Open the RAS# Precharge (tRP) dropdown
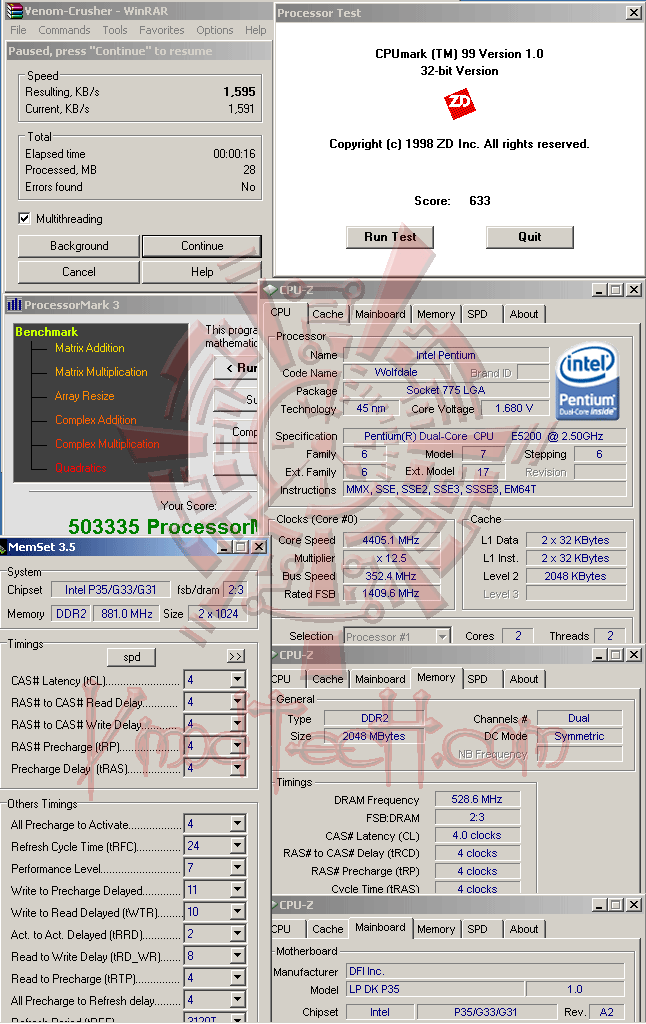Viewport: 646px width, 1024px height. pyautogui.click(x=238, y=746)
